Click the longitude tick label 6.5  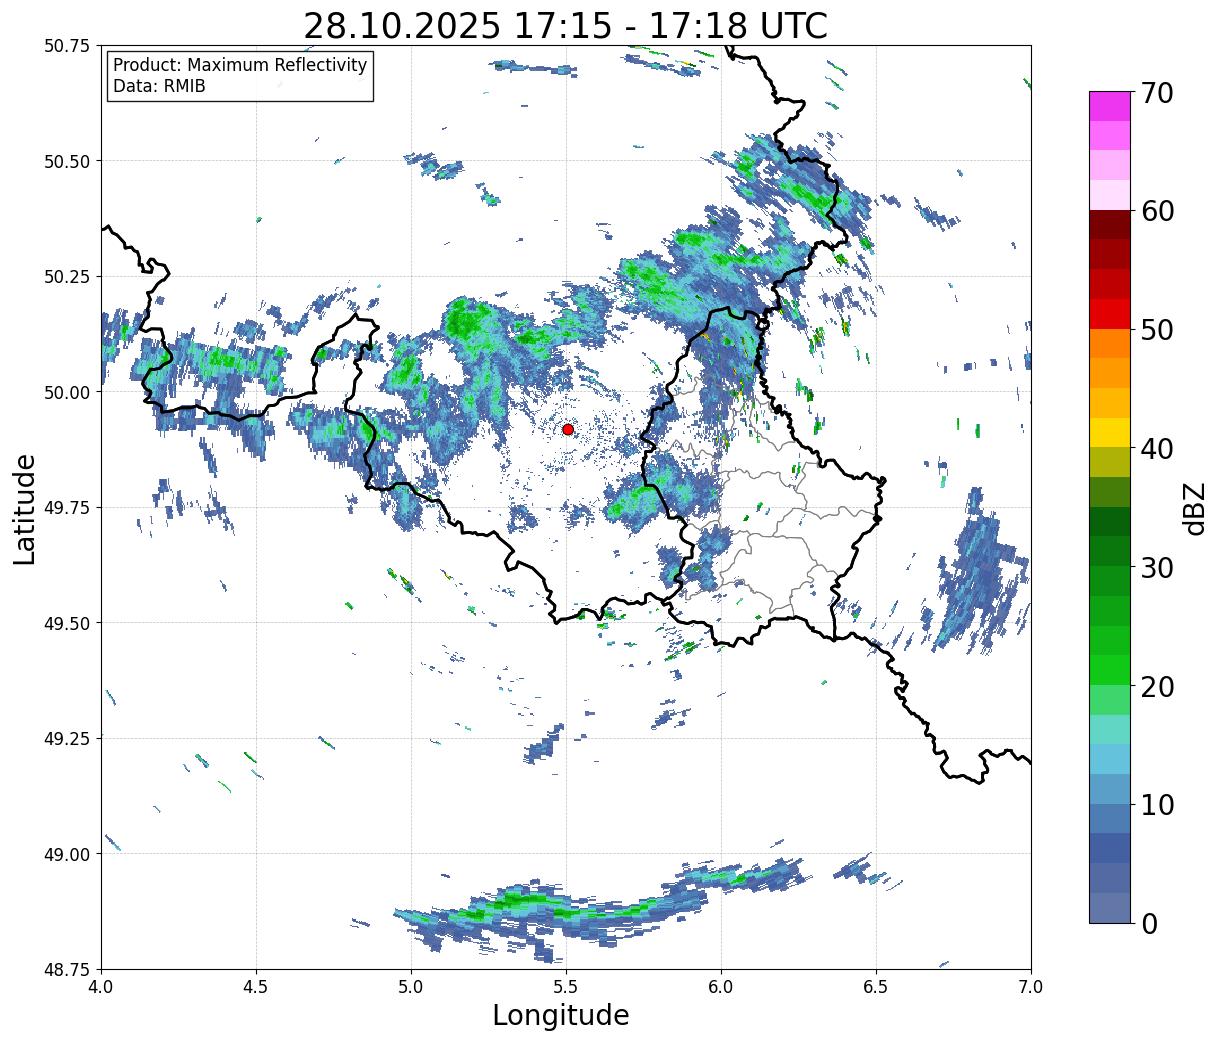click(876, 986)
